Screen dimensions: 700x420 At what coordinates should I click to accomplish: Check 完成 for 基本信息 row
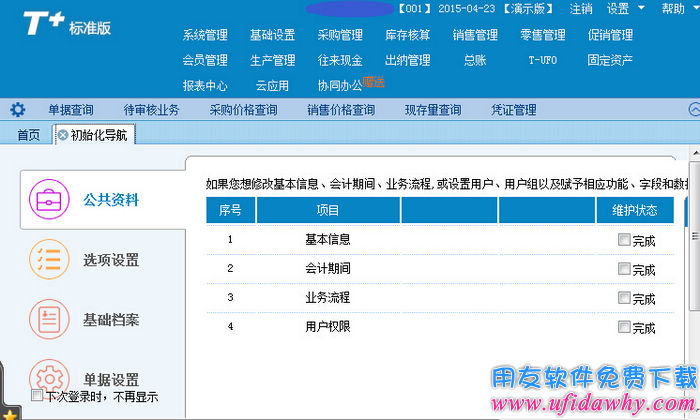point(624,240)
